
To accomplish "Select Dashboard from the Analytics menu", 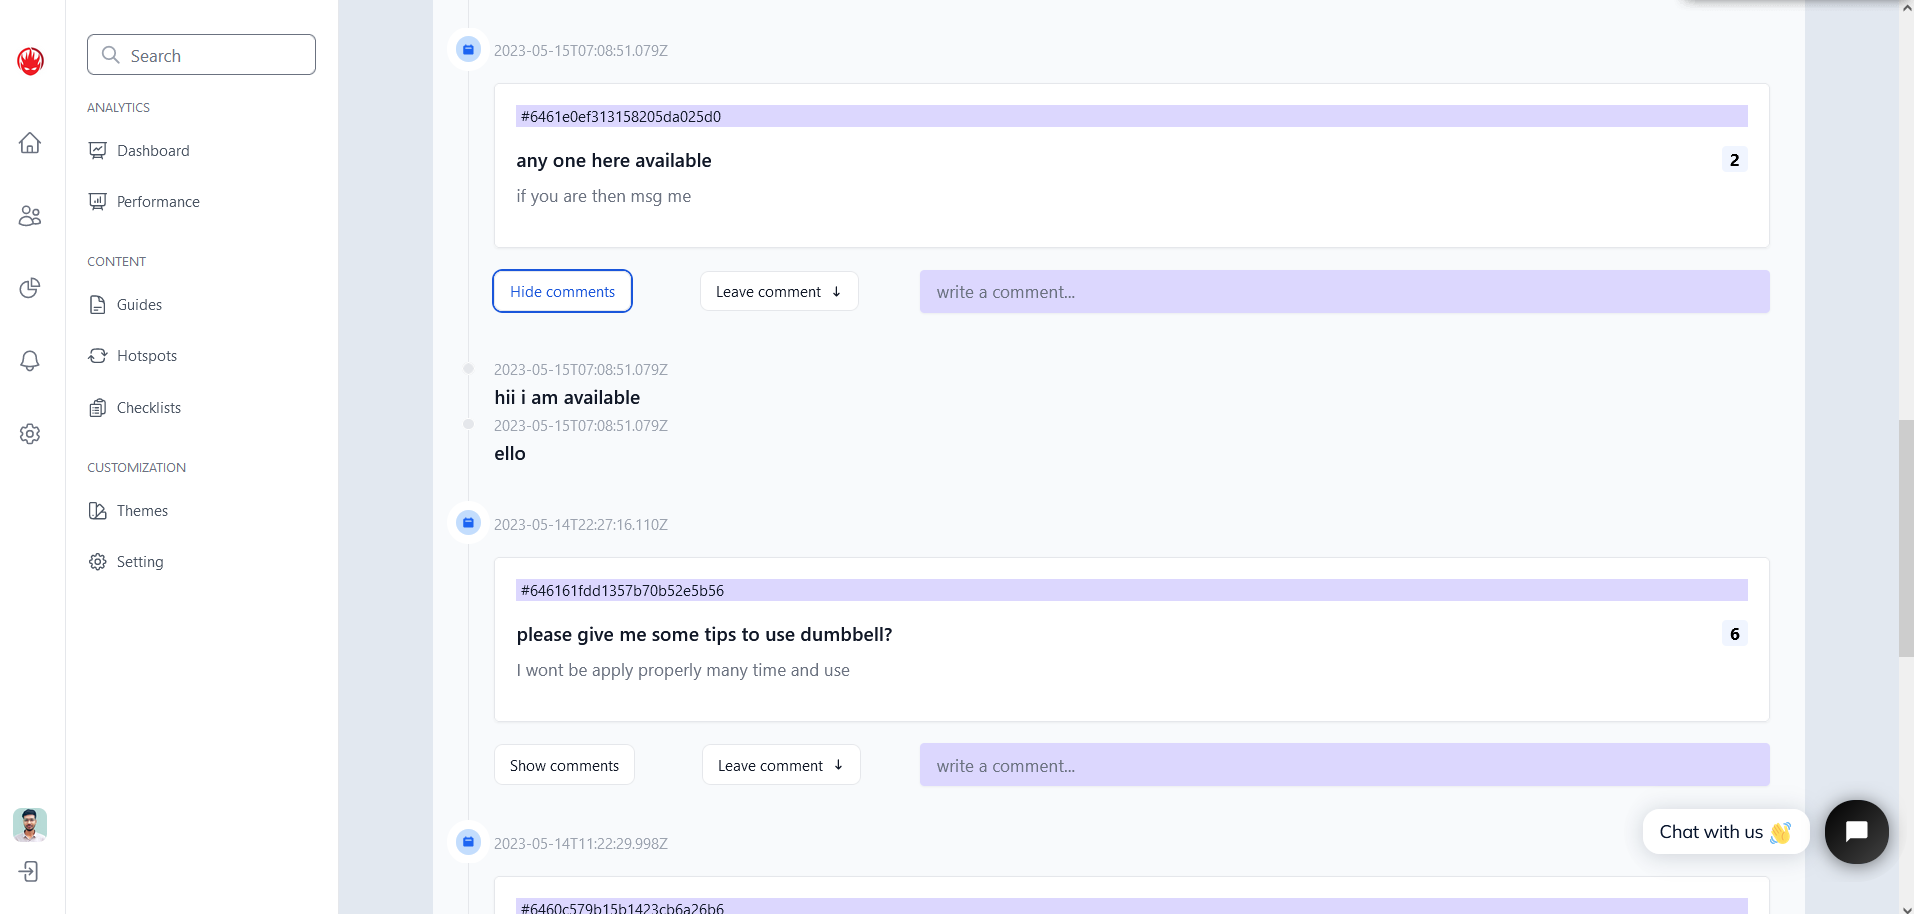I will tap(152, 150).
